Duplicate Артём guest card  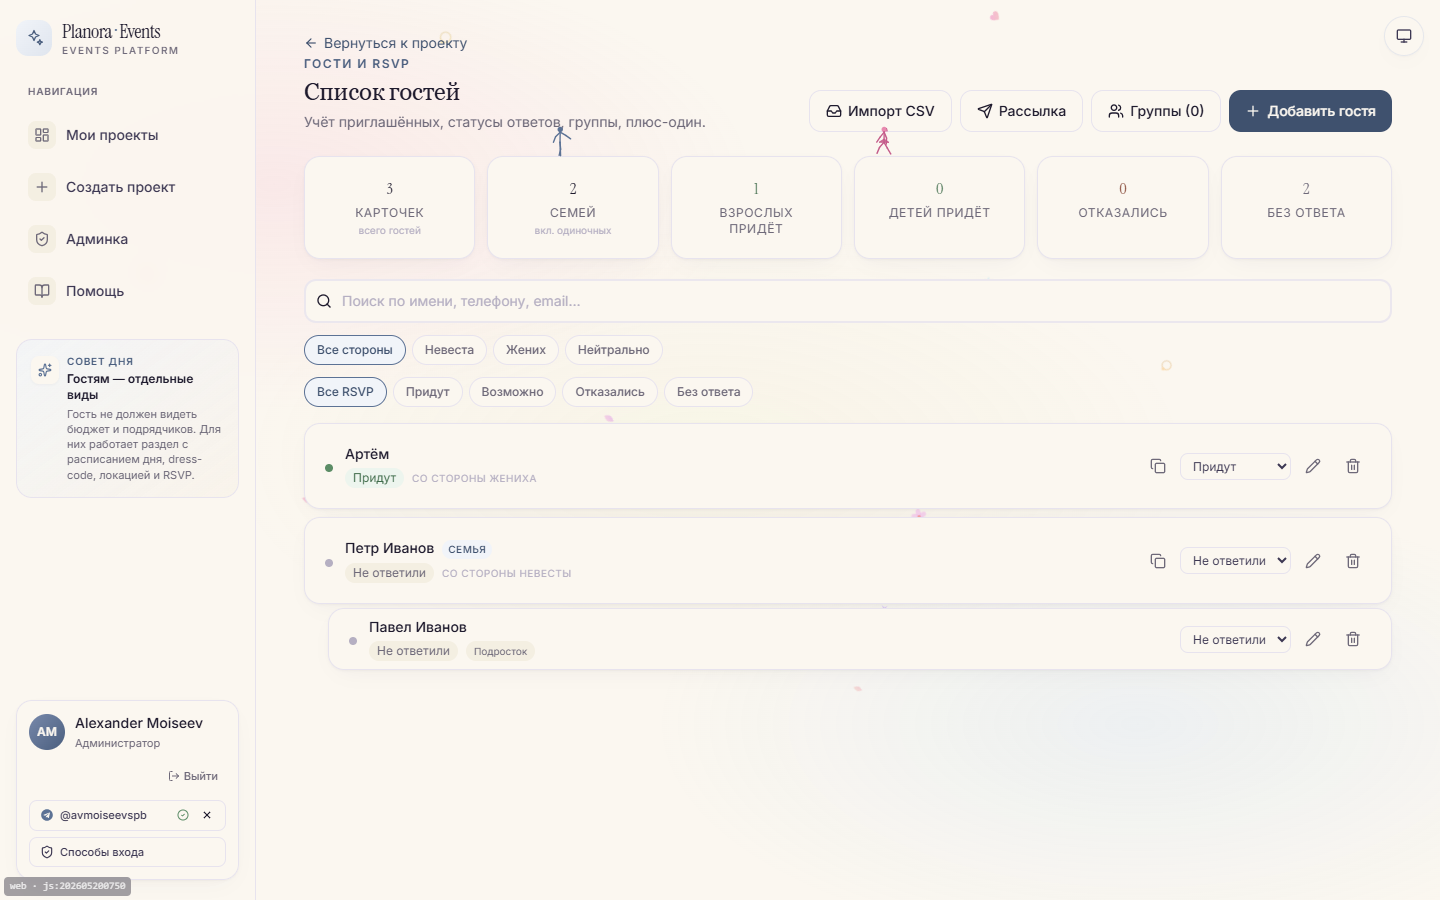1158,466
